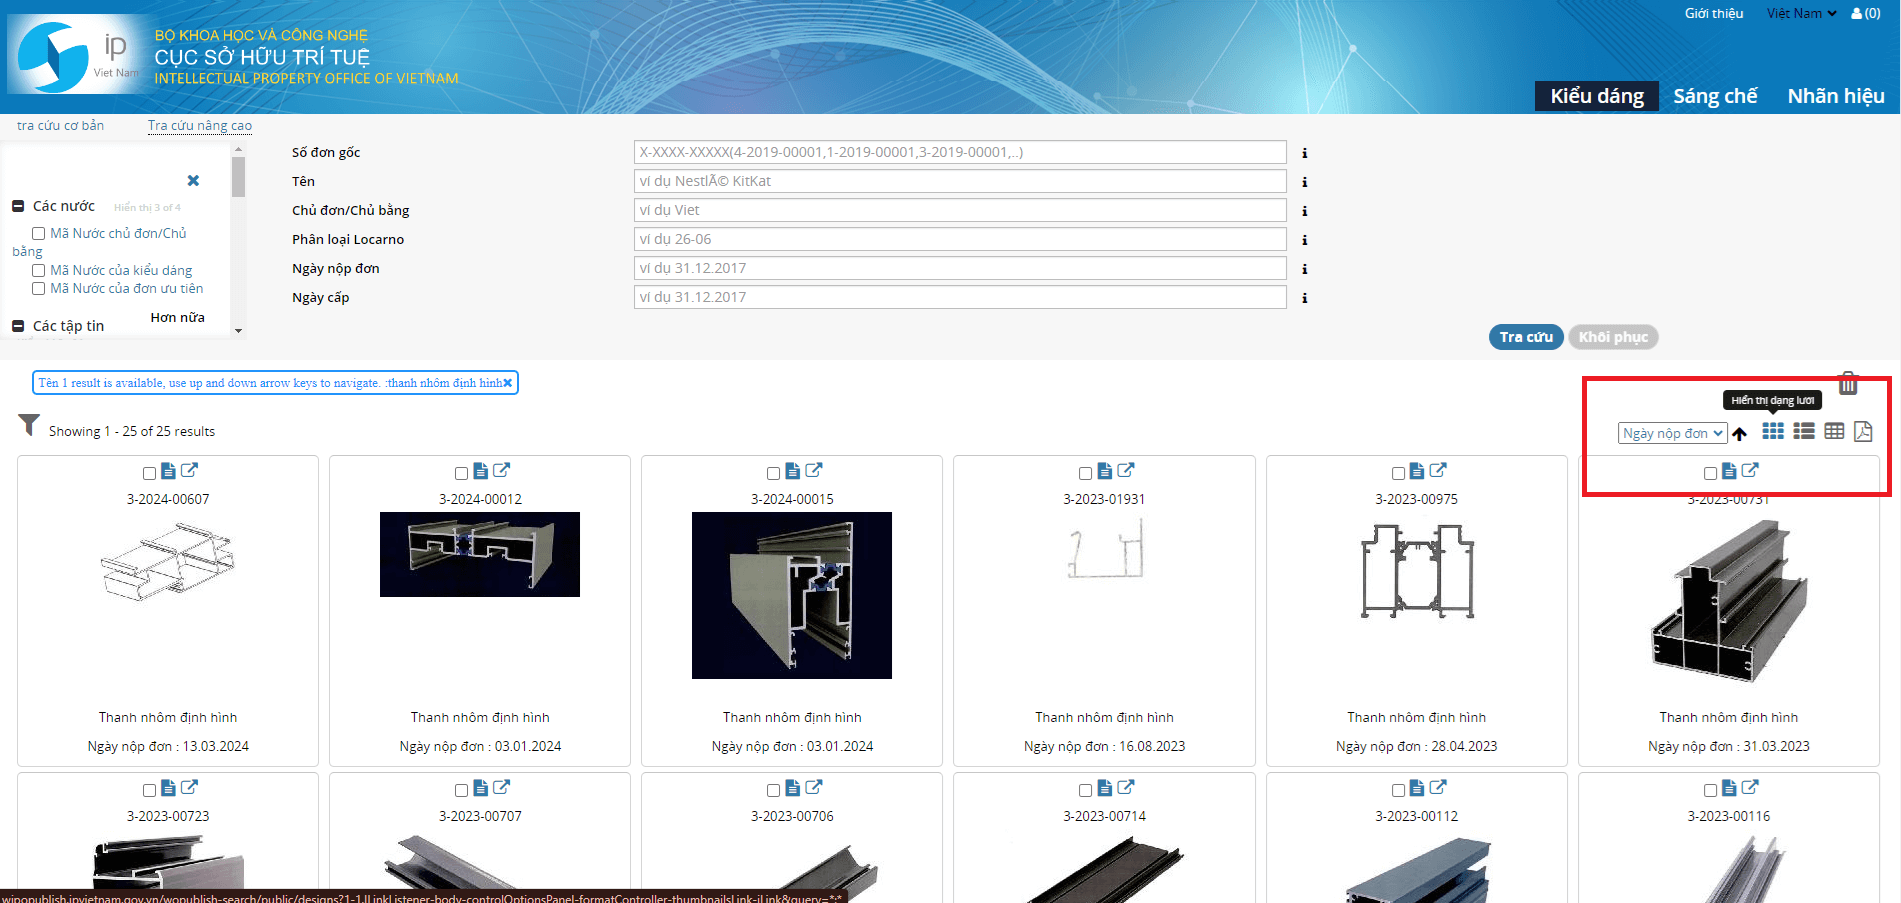This screenshot has width=1901, height=903.
Task: Switch to Sáng chế tab
Action: tap(1715, 96)
